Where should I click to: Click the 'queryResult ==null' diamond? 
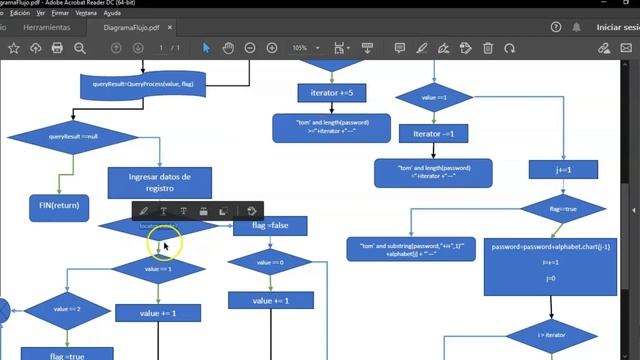coord(73,137)
